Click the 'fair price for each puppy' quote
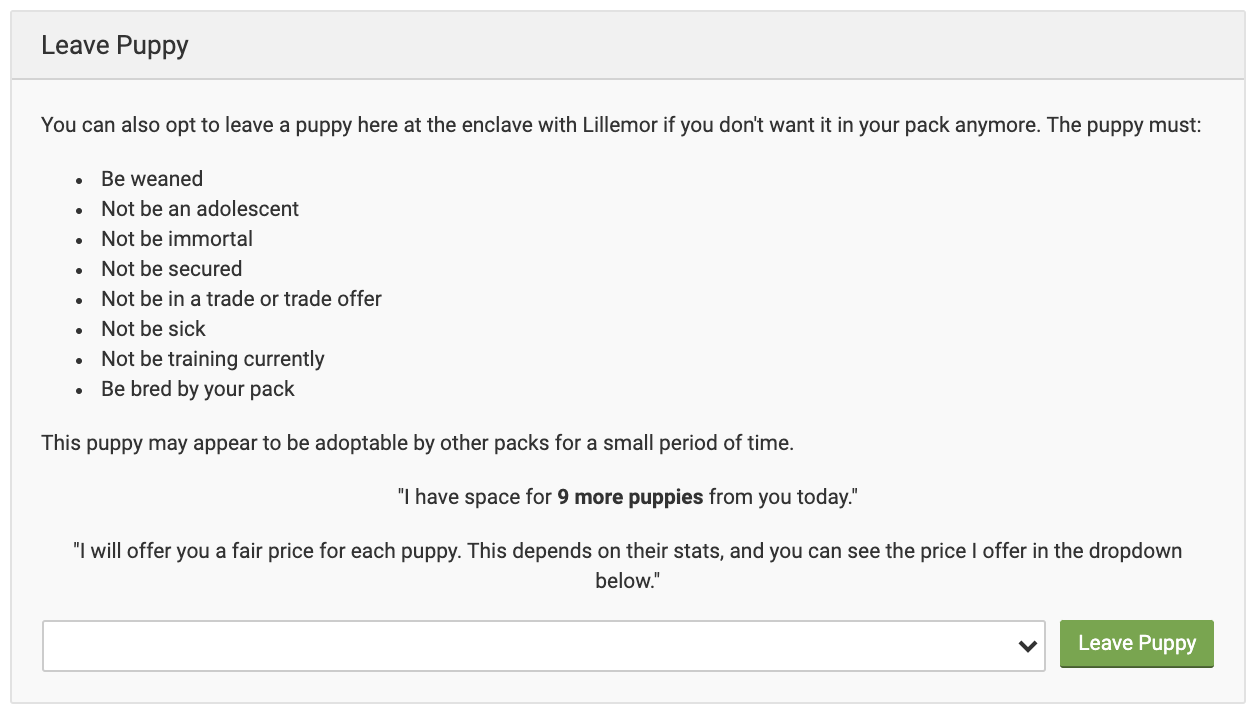 [x=627, y=551]
